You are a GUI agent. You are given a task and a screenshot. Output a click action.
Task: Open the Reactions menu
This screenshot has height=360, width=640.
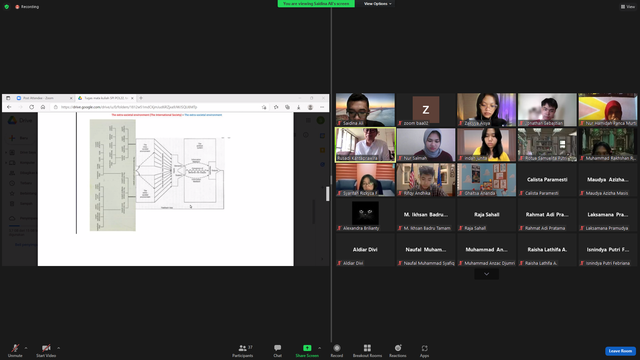398,351
